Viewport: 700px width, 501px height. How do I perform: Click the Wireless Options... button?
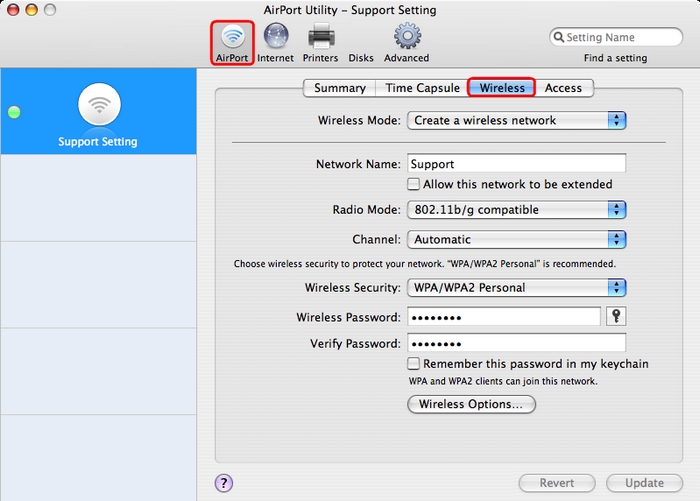pos(471,404)
